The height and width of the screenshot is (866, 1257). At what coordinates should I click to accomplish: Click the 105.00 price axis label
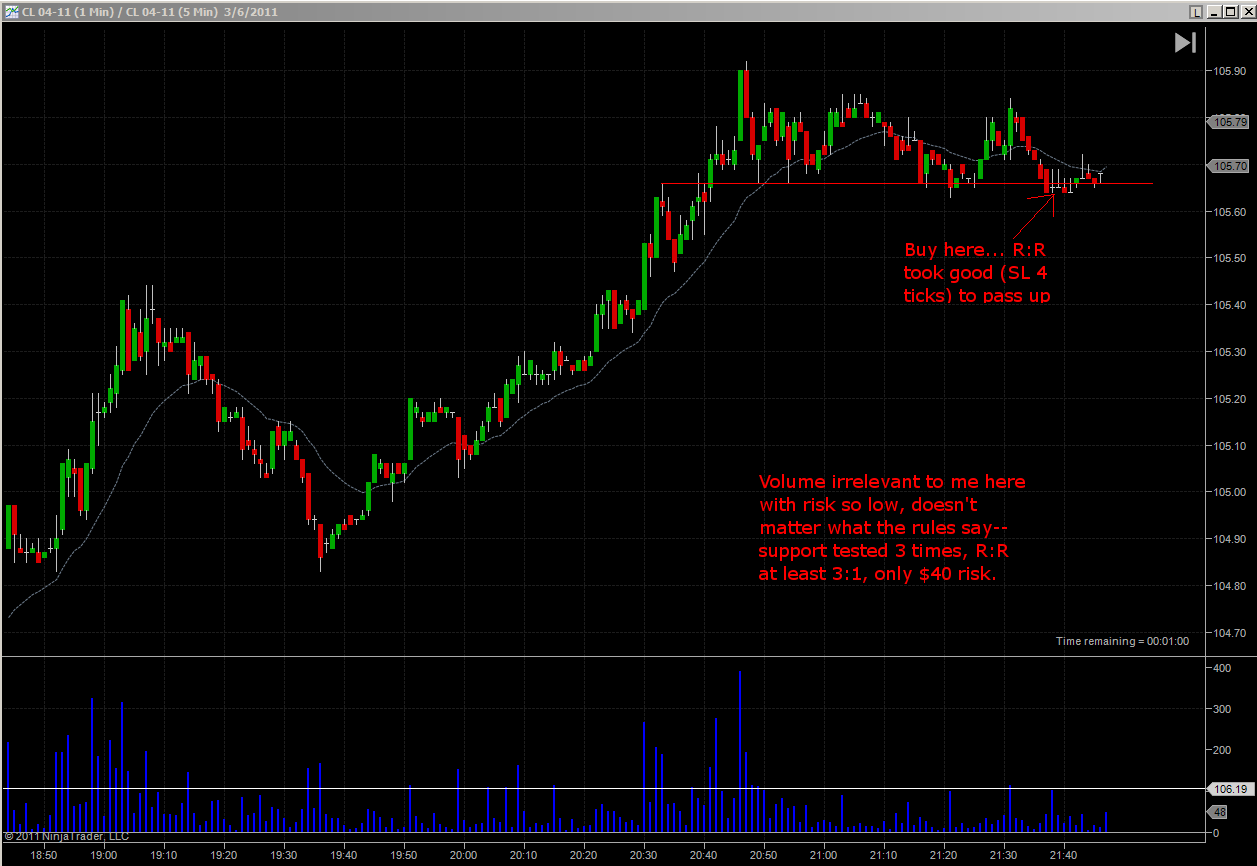pos(1231,492)
